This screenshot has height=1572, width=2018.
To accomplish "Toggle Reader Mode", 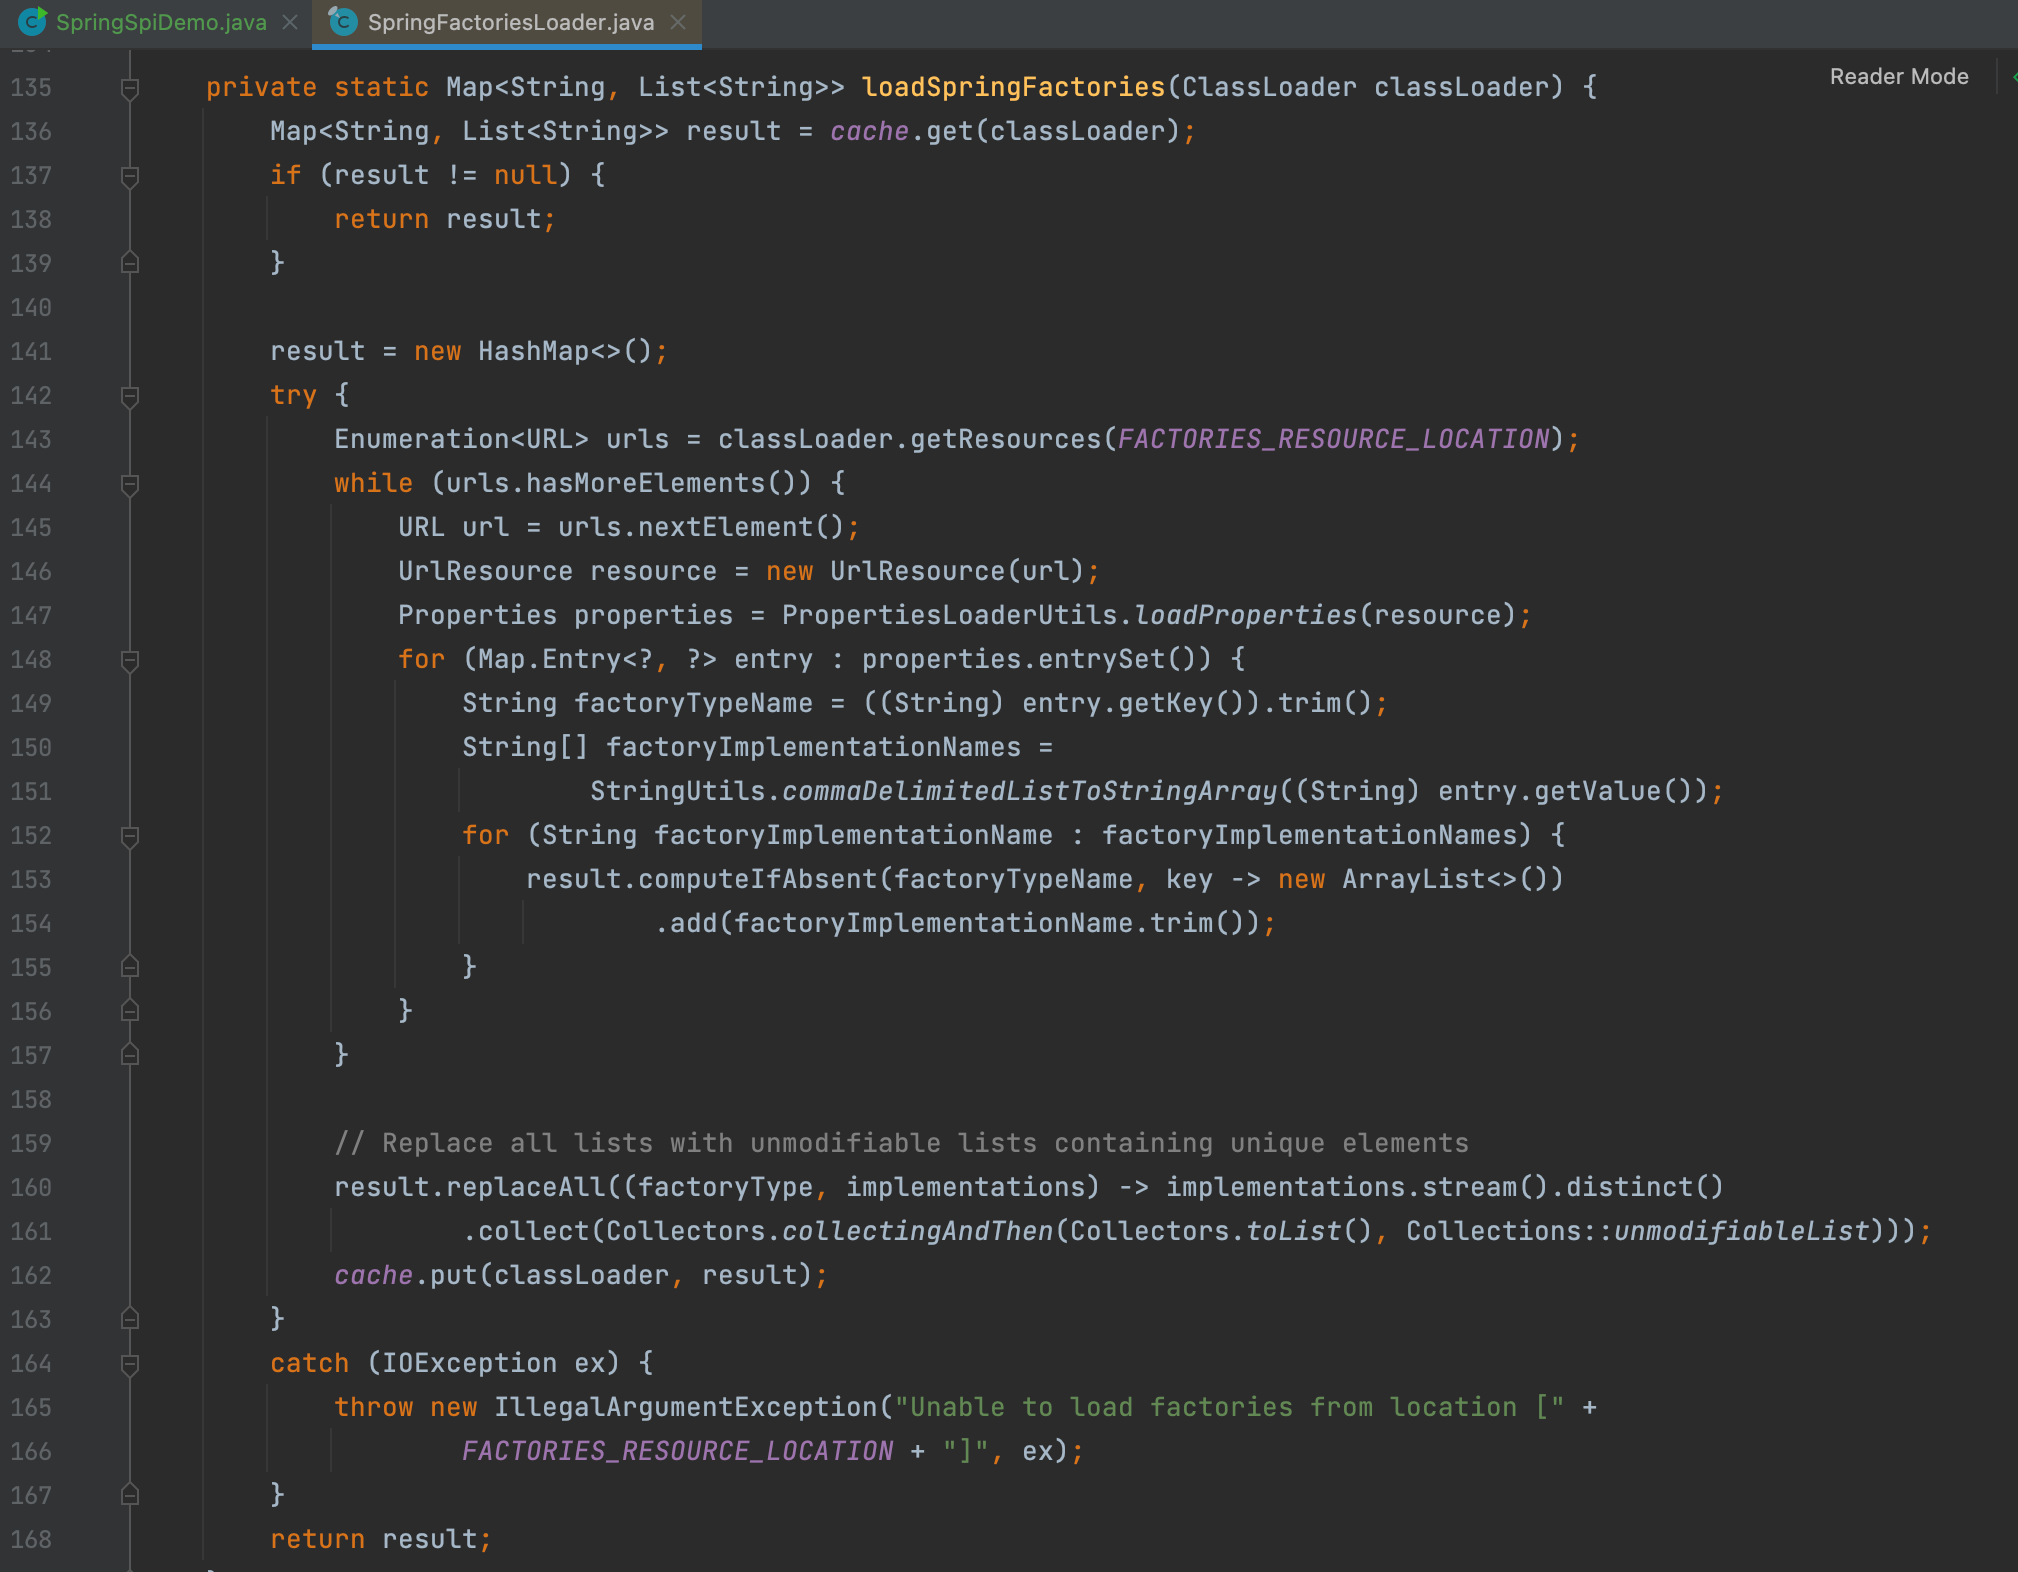I will pyautogui.click(x=1898, y=77).
